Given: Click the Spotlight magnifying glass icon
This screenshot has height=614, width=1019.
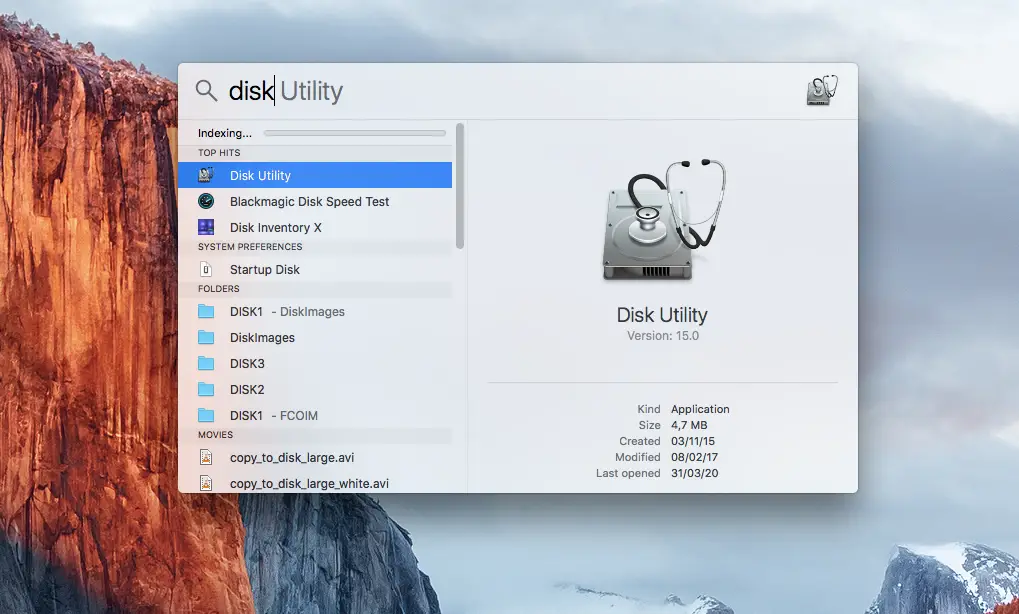Looking at the screenshot, I should (206, 90).
